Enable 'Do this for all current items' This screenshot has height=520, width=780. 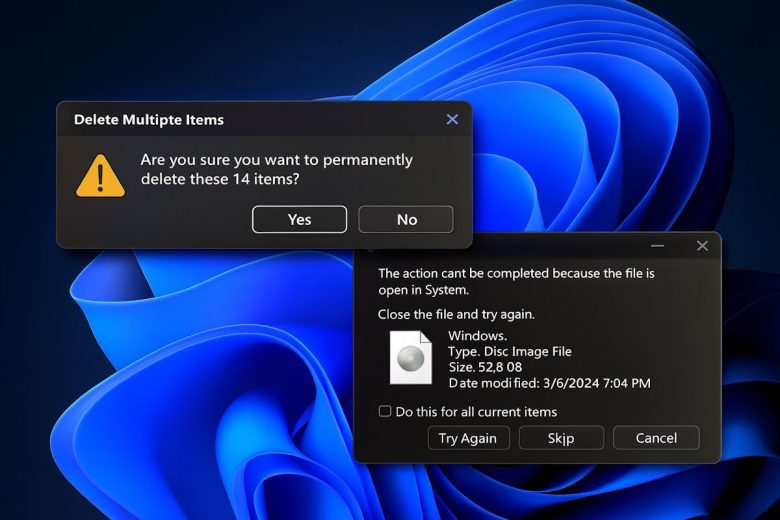[x=385, y=412]
